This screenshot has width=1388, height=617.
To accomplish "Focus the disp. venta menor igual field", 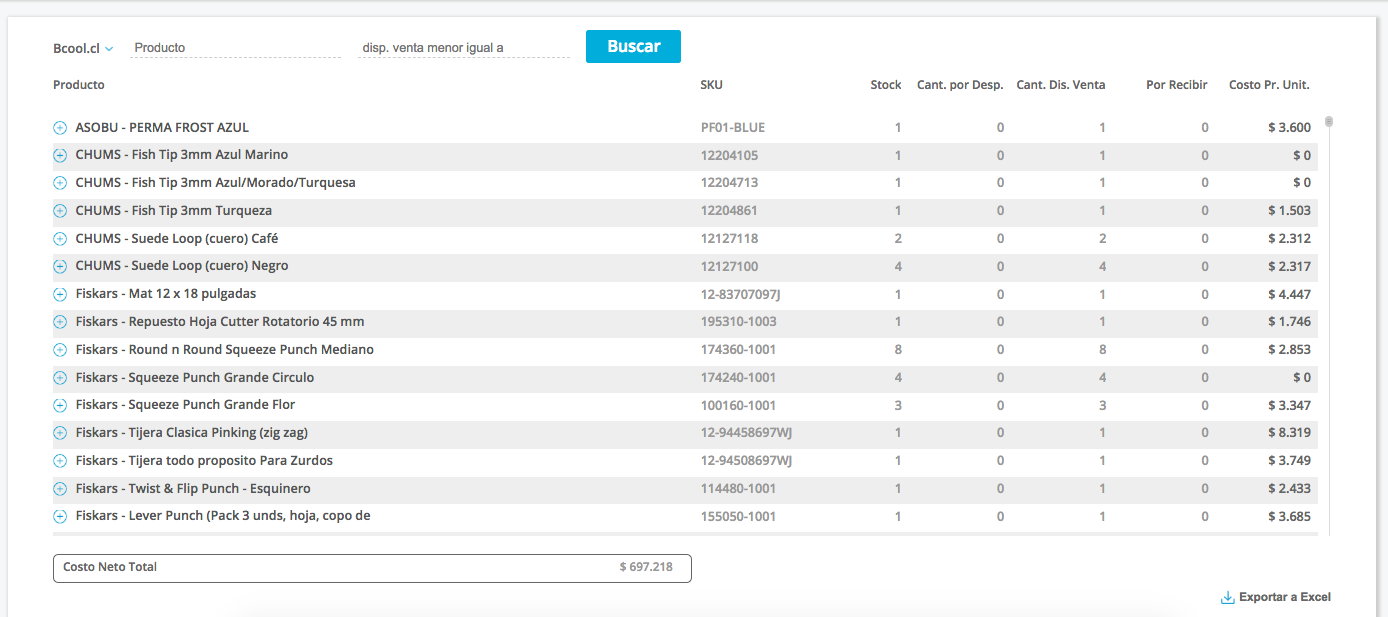I will tap(464, 47).
